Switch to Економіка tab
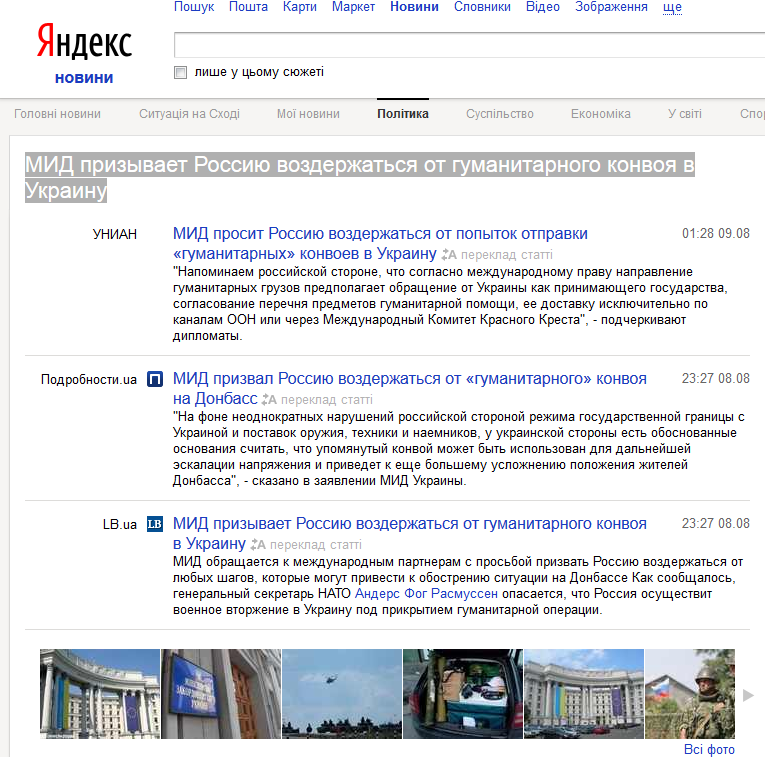The width and height of the screenshot is (765, 757). click(601, 114)
